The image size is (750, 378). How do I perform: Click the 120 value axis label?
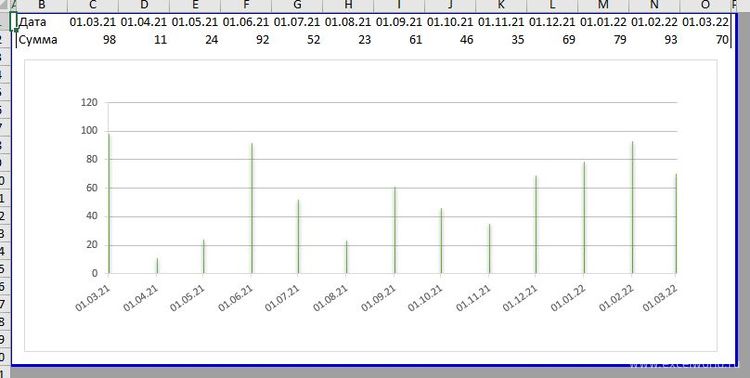[89, 102]
